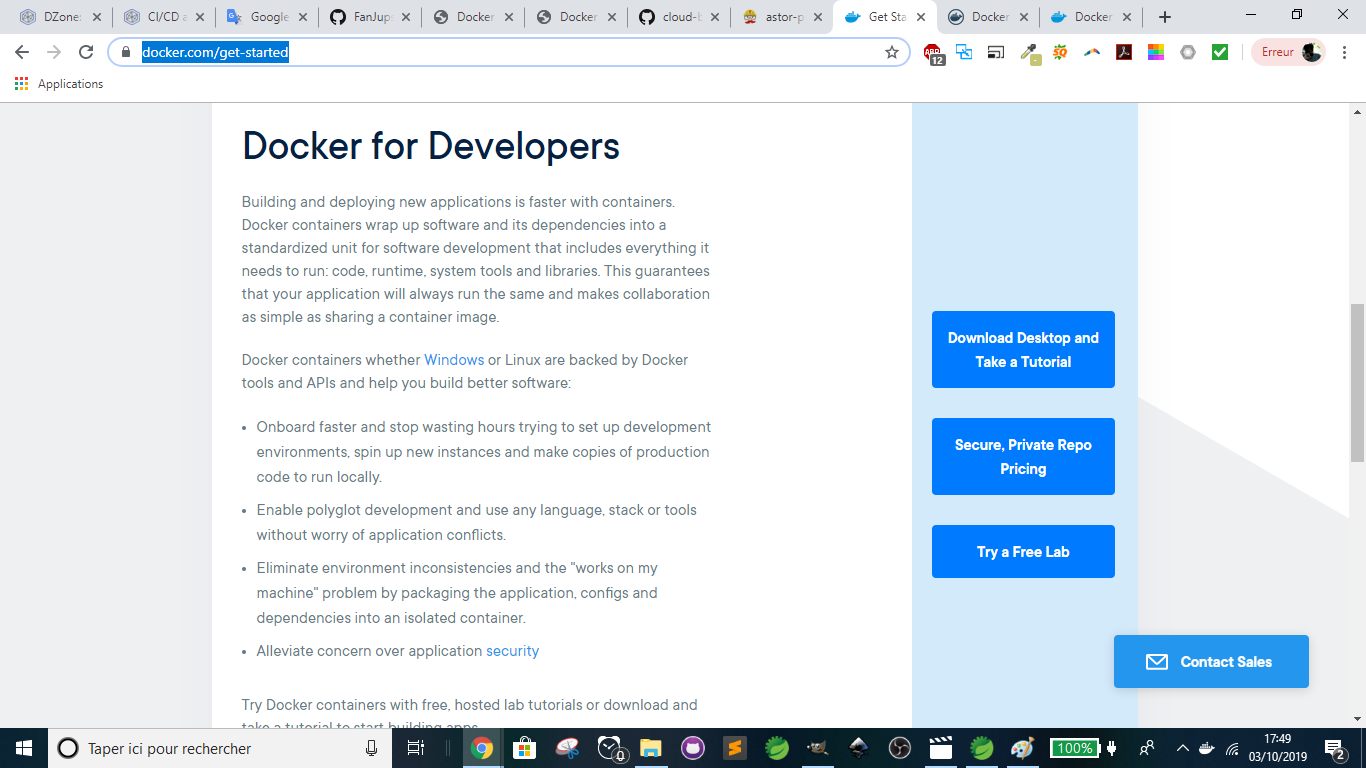Open the Applications shortcut in bookmarks bar
1366x768 pixels.
(x=59, y=84)
